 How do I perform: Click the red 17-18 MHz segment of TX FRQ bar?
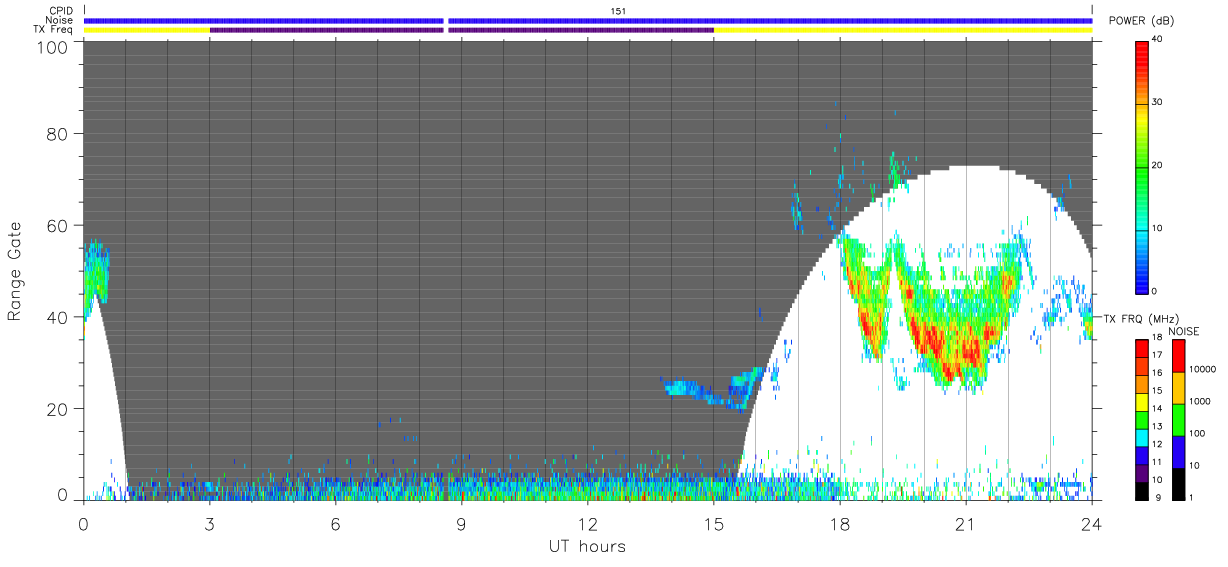1142,349
